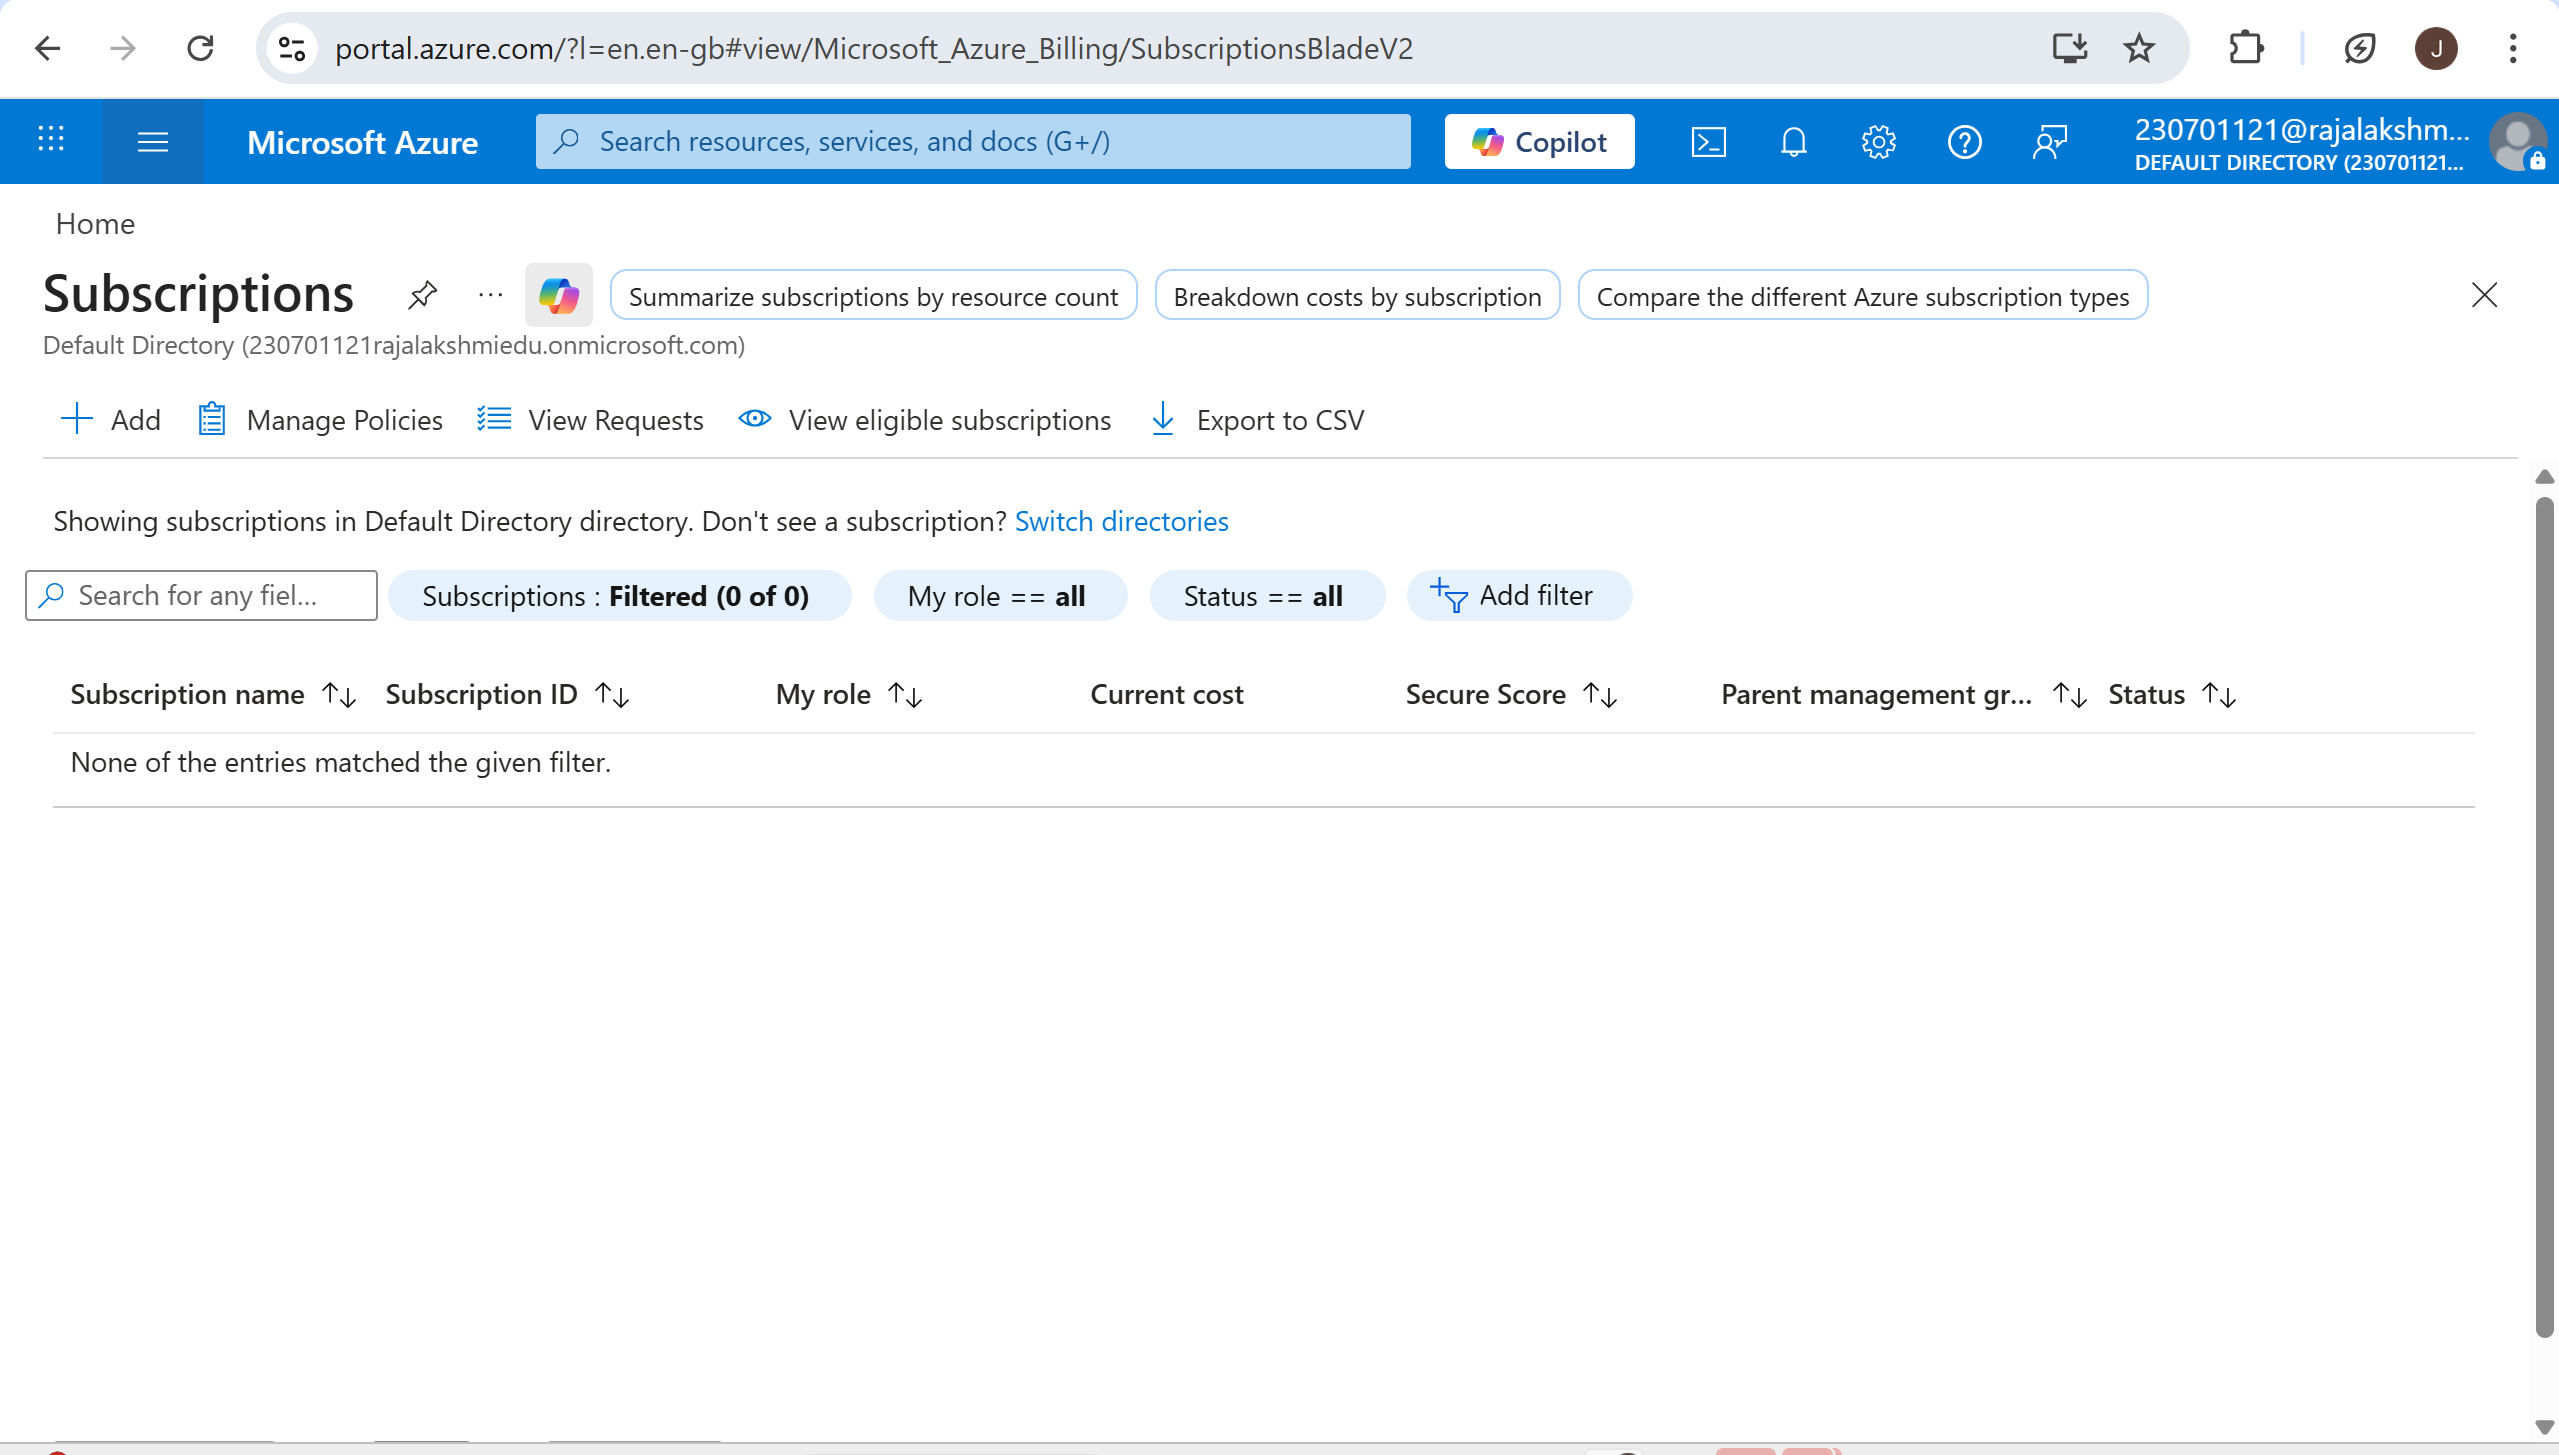Open My role == all filter
Viewport: 2559px width, 1455px height.
pos(1000,596)
